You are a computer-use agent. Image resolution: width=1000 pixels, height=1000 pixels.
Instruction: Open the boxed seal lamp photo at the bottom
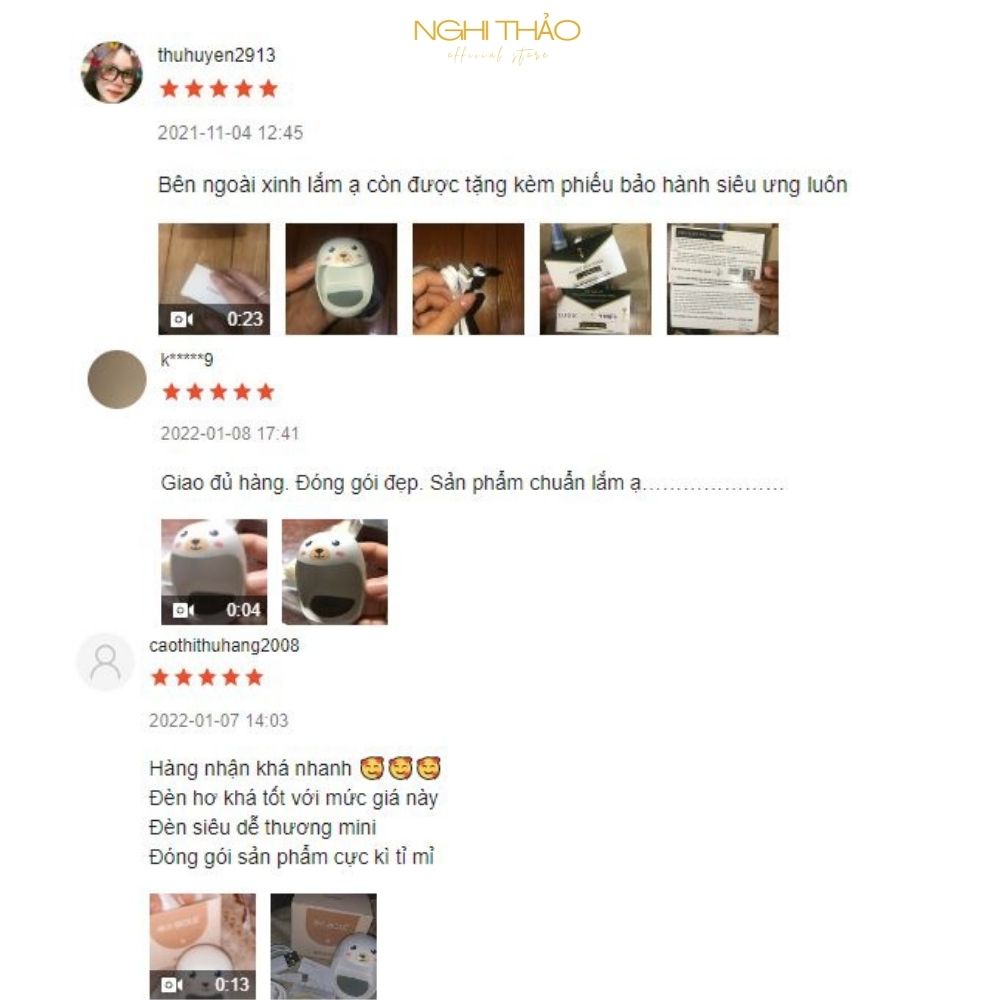323,946
